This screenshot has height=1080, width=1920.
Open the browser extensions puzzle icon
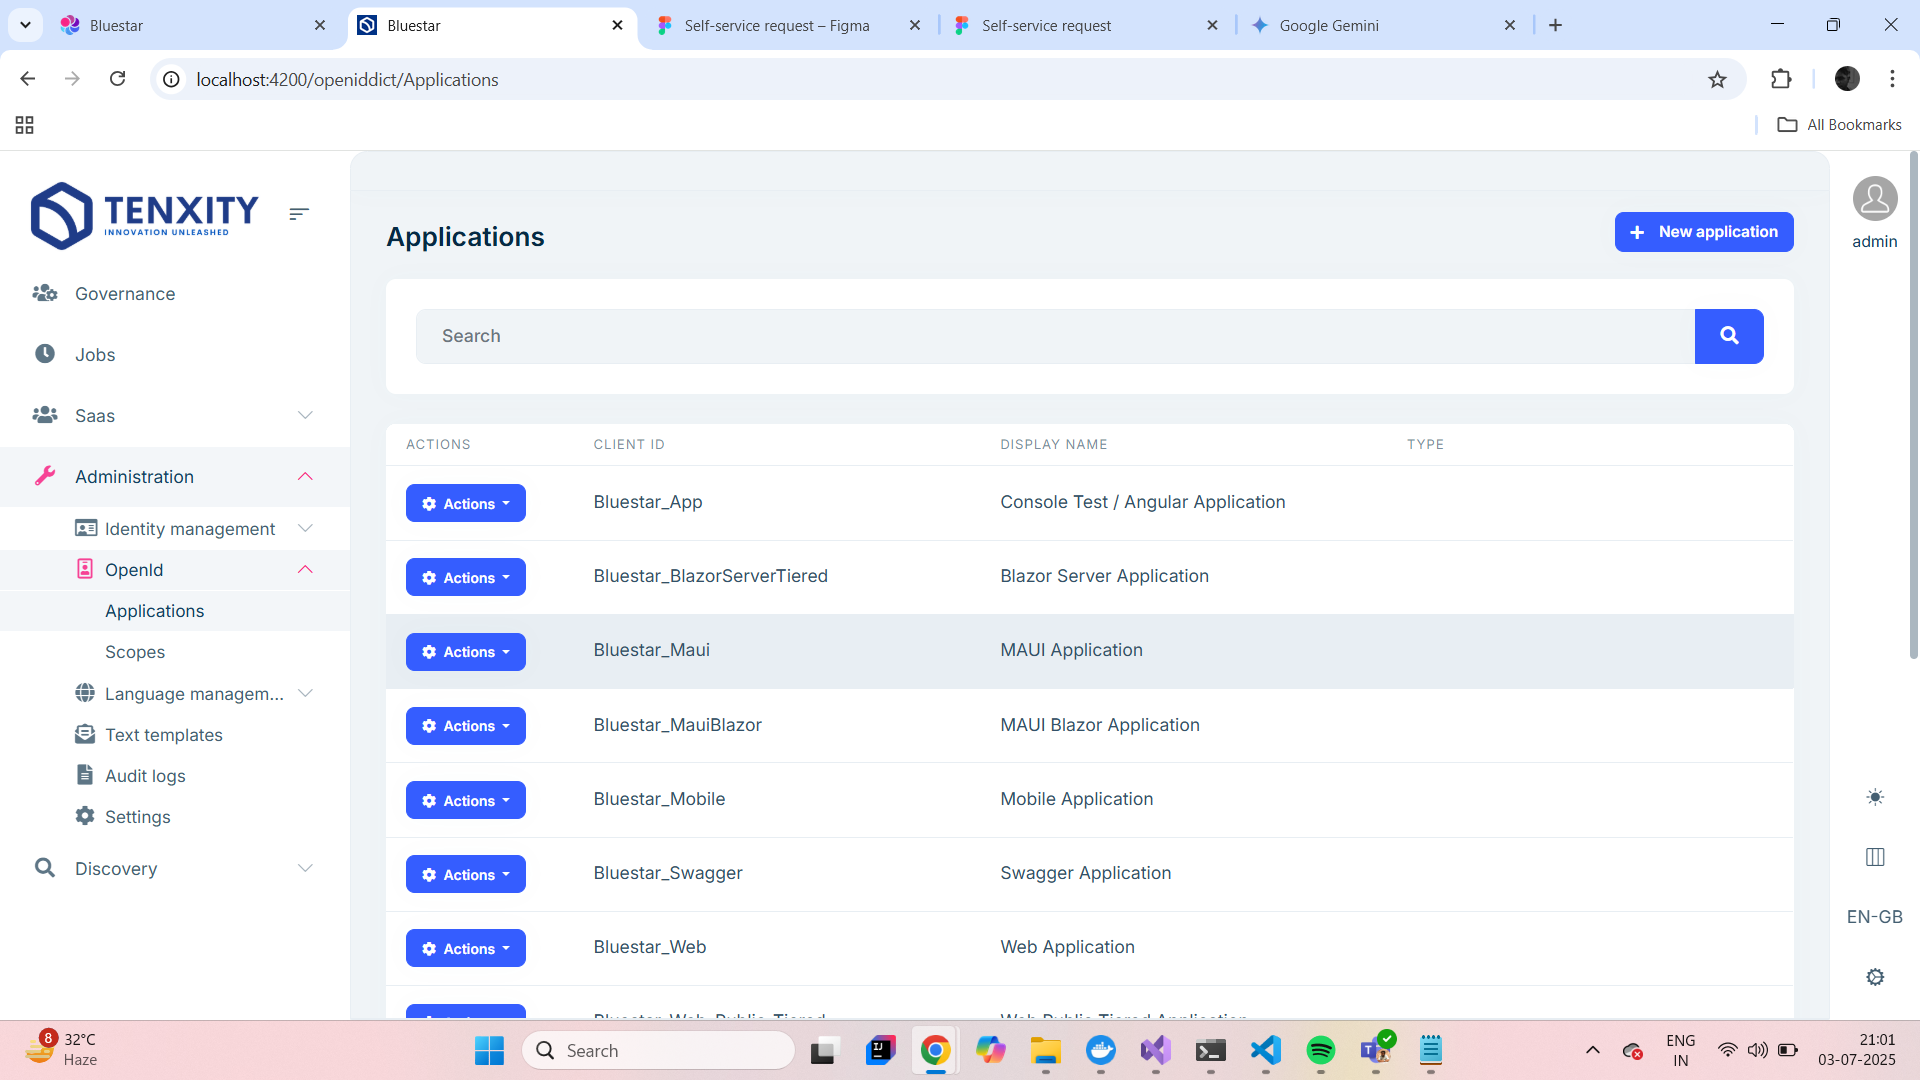1781,80
